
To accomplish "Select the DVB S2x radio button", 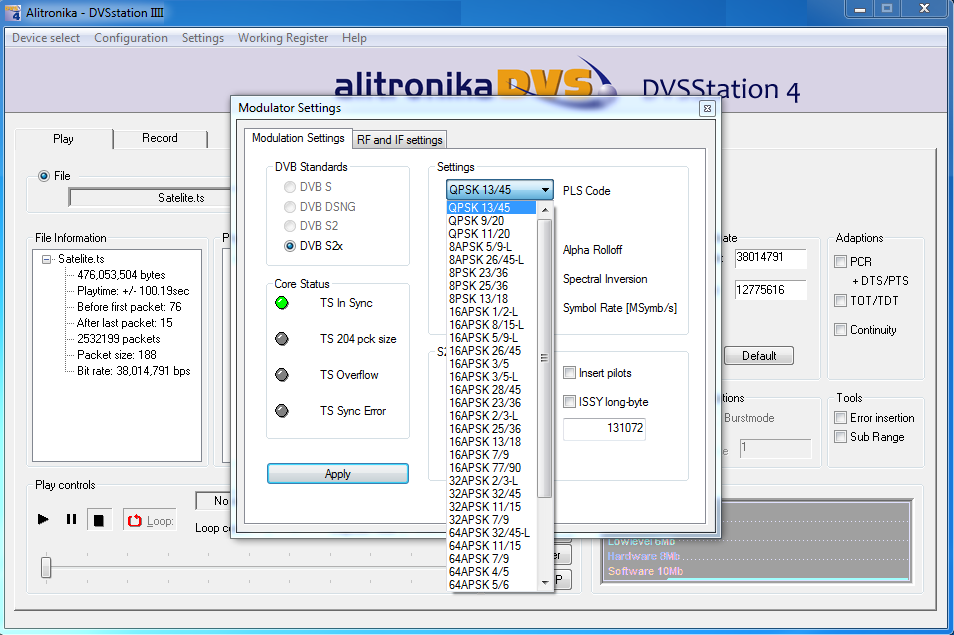I will point(290,245).
